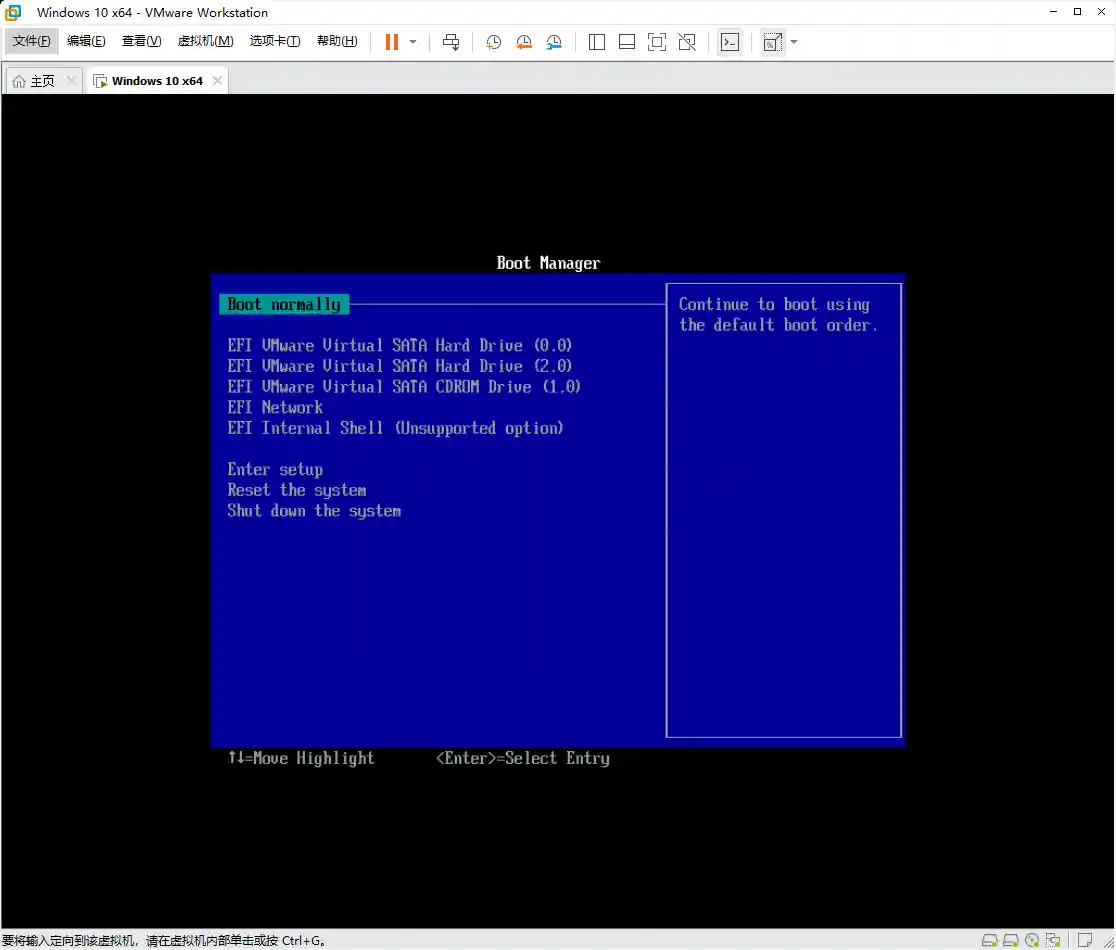Enter full screen mode
Viewport: 1116px width, 950px height.
[655, 41]
